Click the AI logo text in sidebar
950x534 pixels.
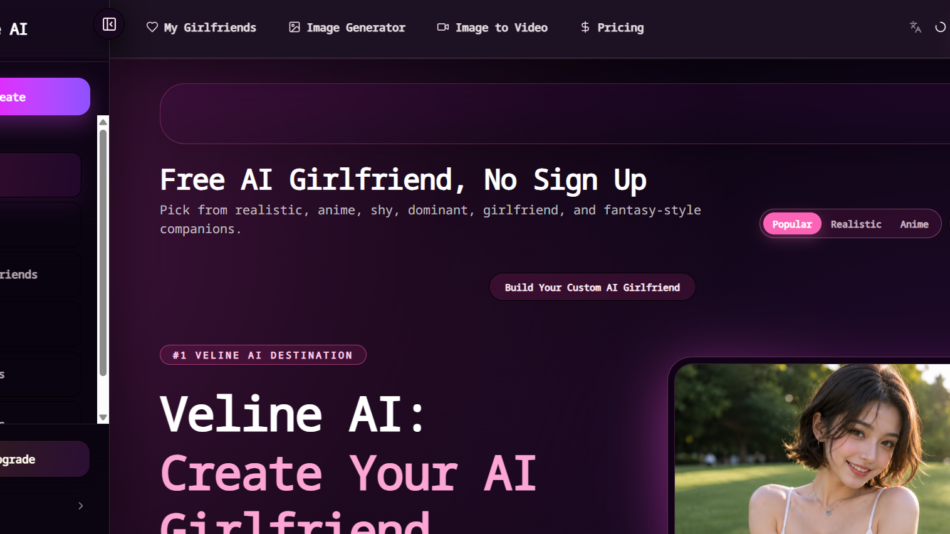18,29
